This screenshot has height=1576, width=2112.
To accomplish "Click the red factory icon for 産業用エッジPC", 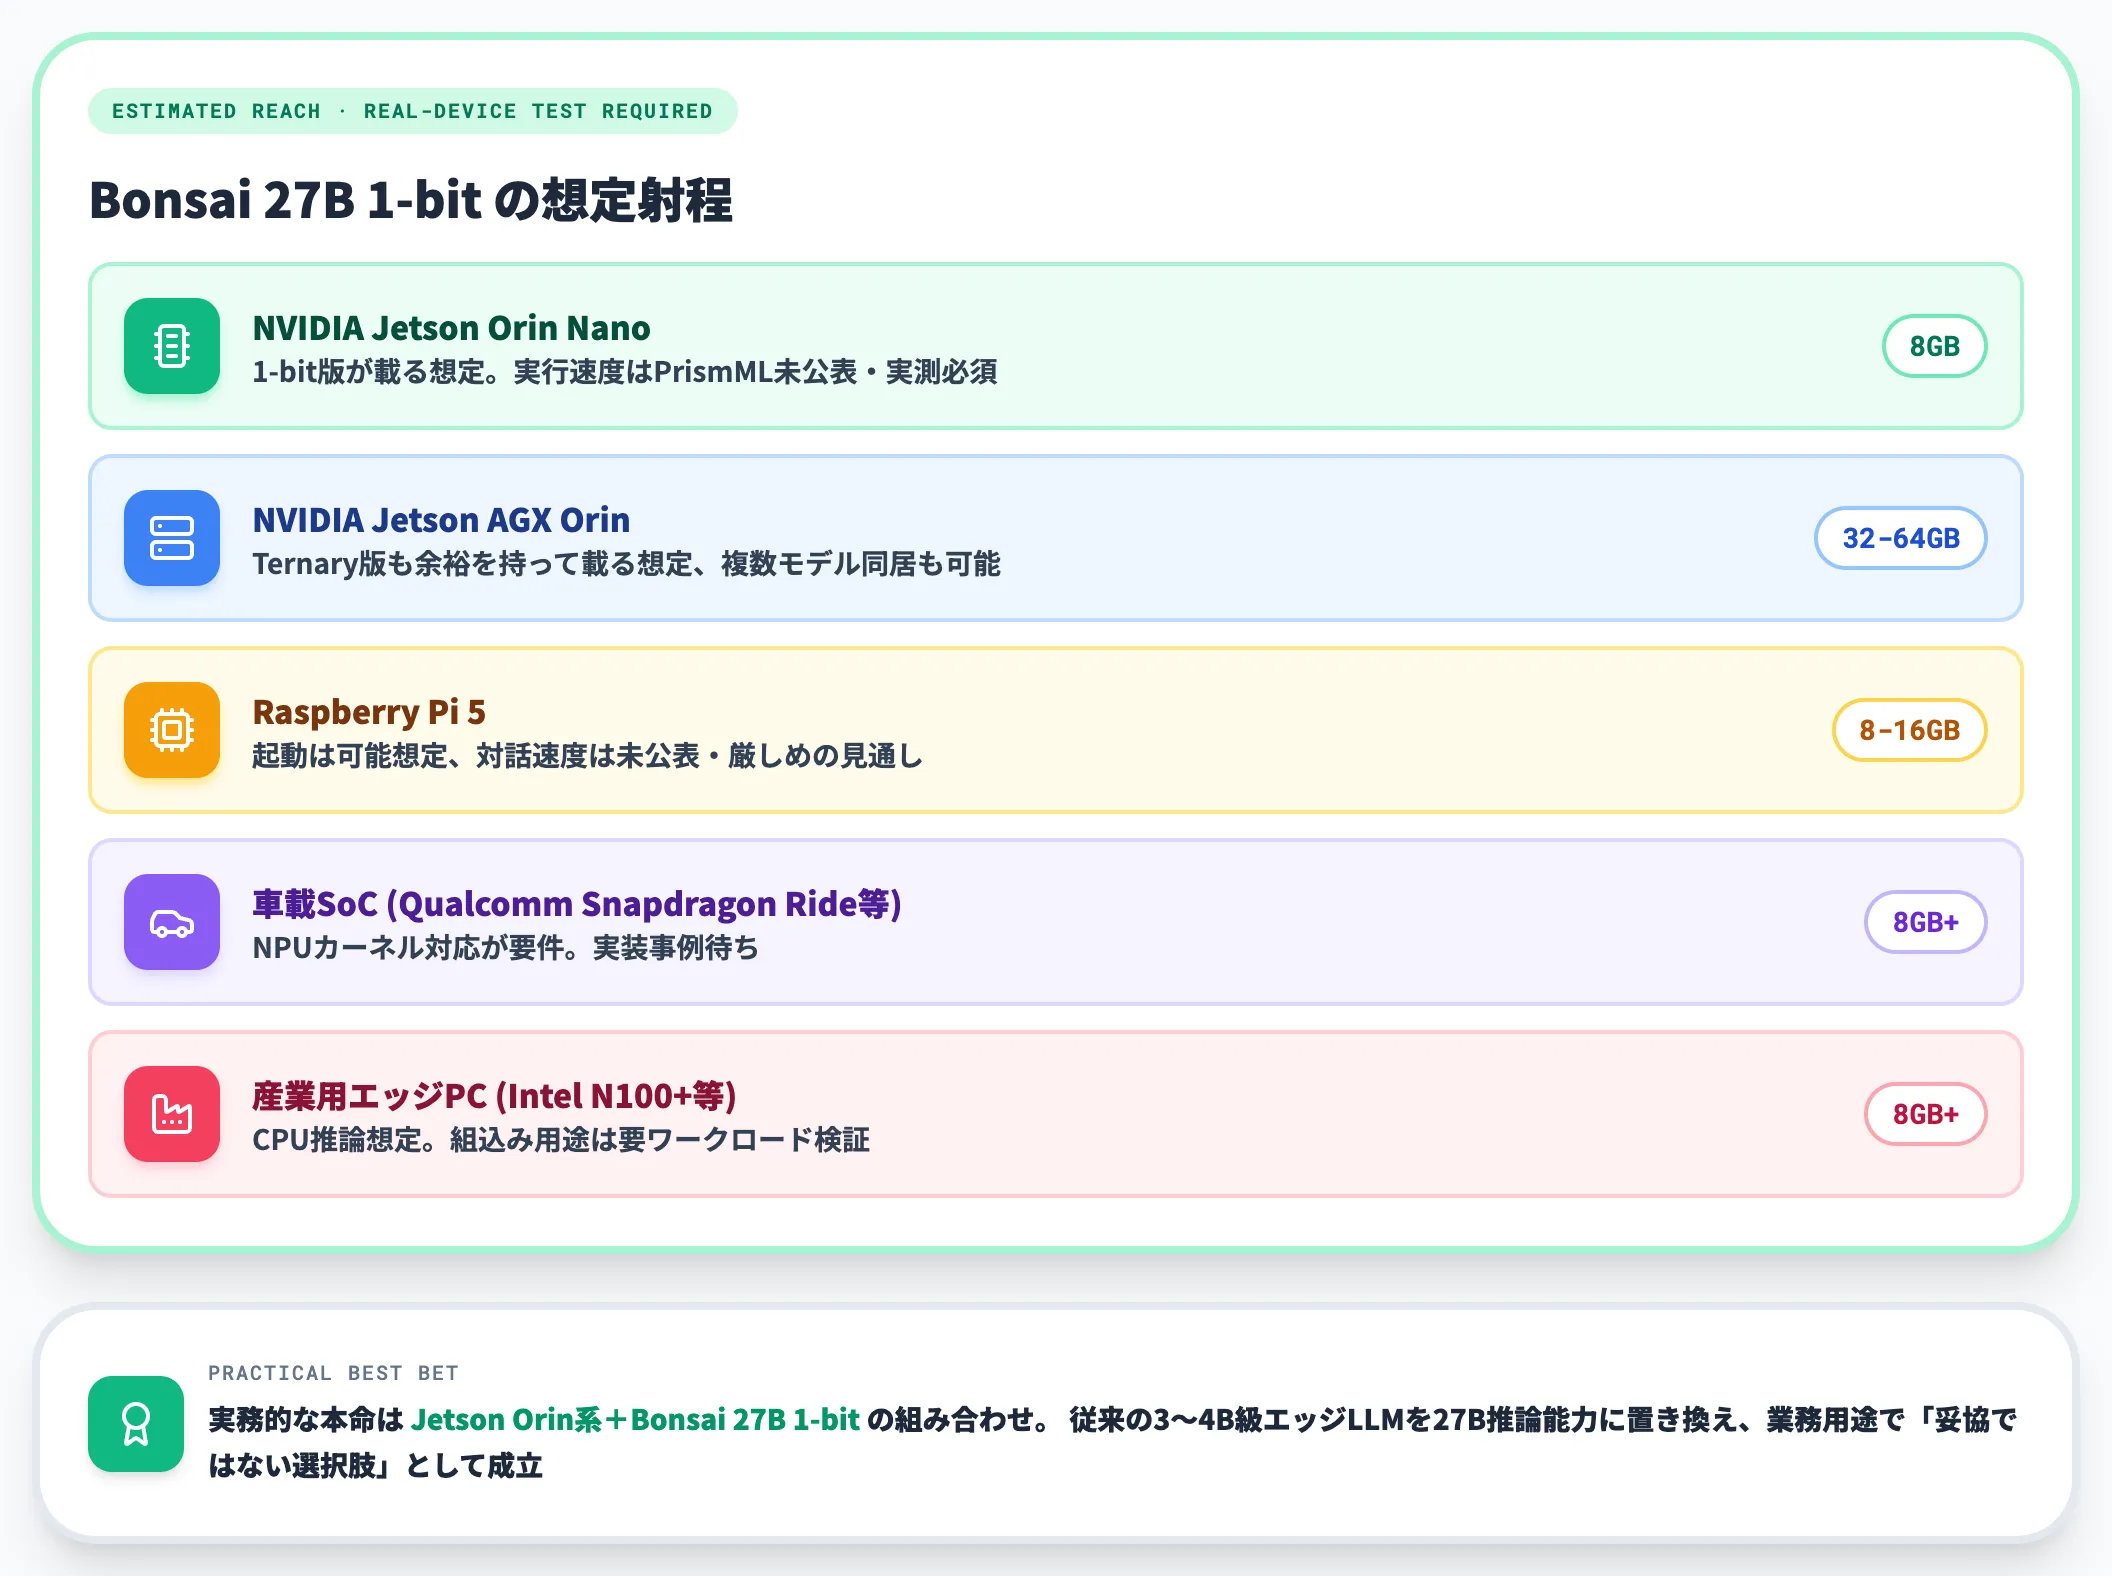I will coord(172,1114).
